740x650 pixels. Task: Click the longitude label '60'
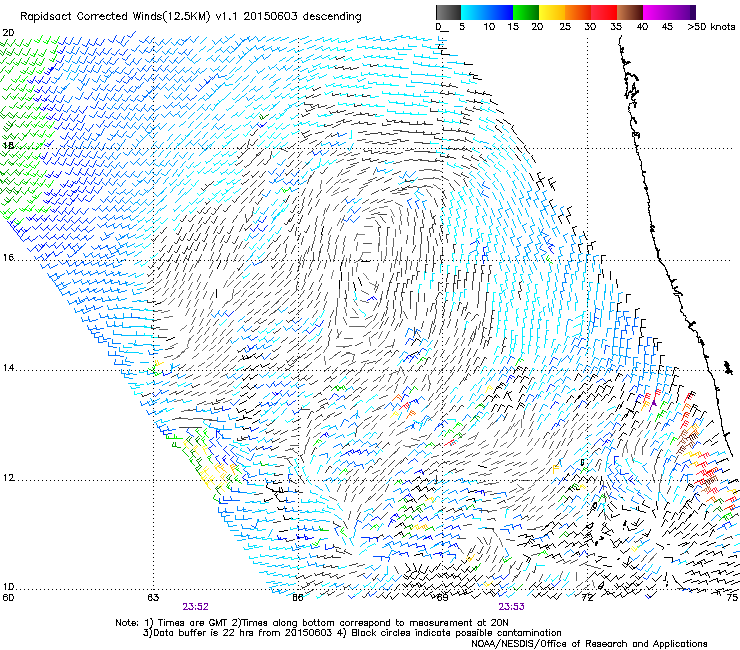point(8,598)
